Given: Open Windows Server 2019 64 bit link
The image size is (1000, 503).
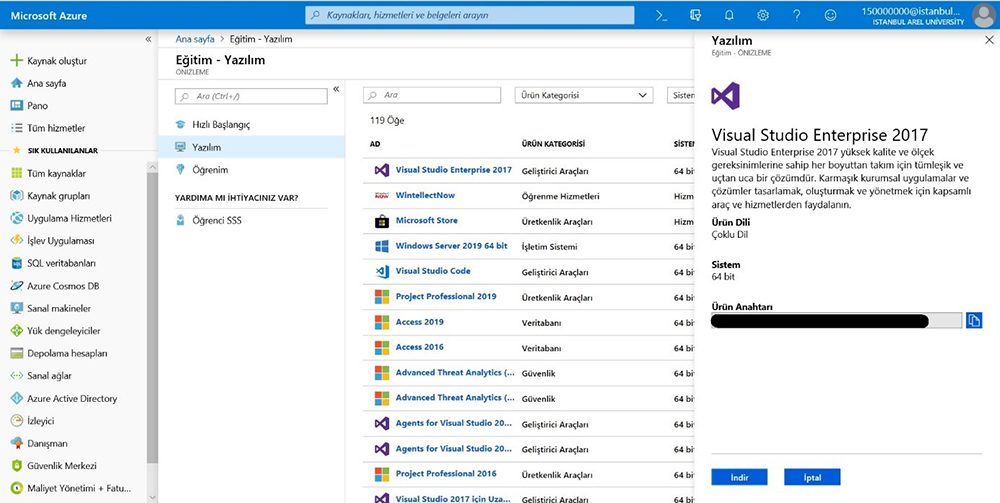Looking at the screenshot, I should point(452,245).
